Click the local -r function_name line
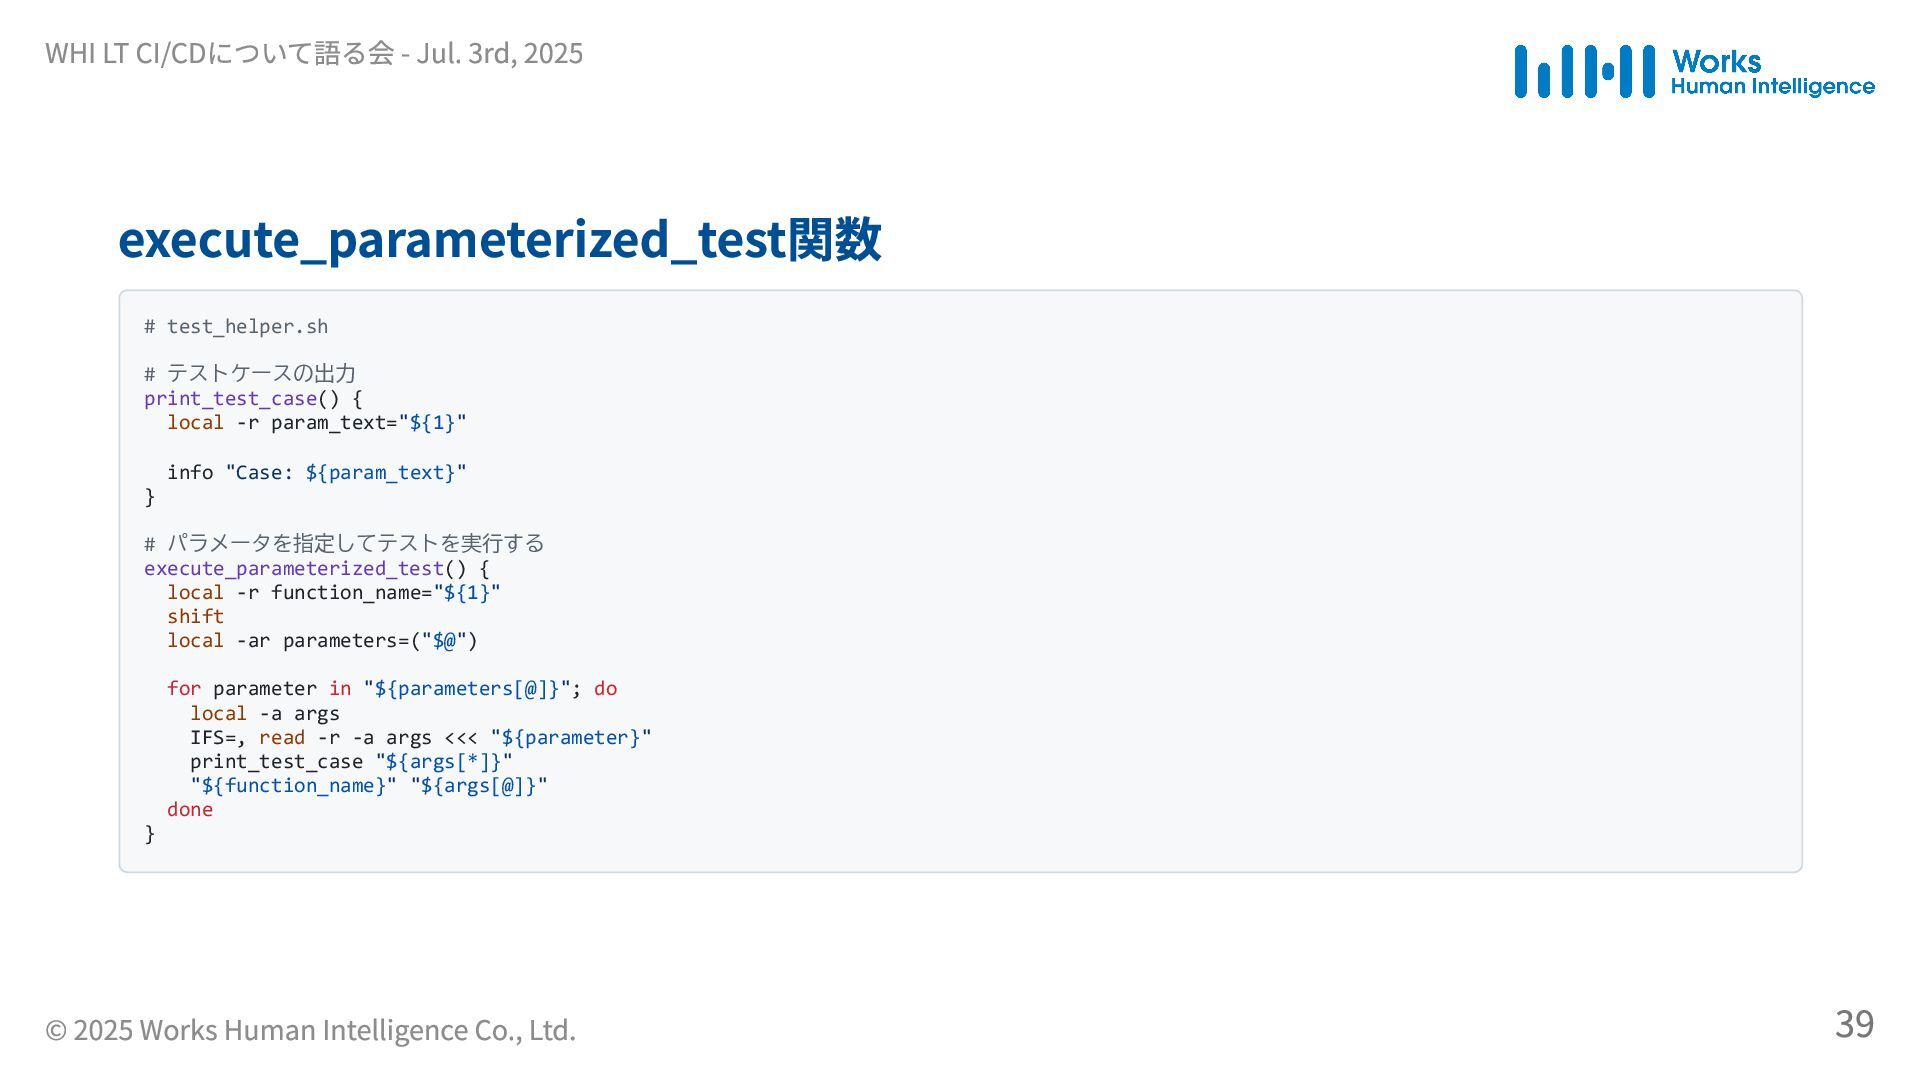This screenshot has height=1080, width=1920. 334,593
